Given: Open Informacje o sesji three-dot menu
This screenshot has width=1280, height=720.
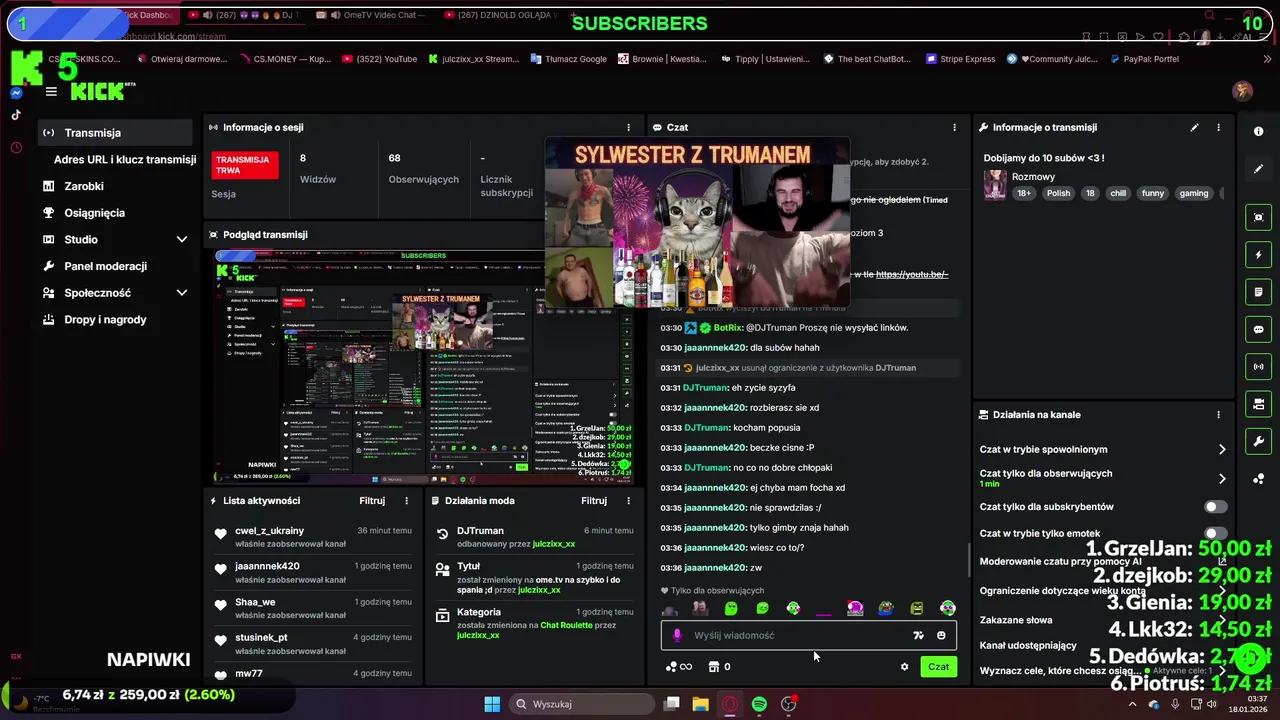Looking at the screenshot, I should tap(628, 127).
